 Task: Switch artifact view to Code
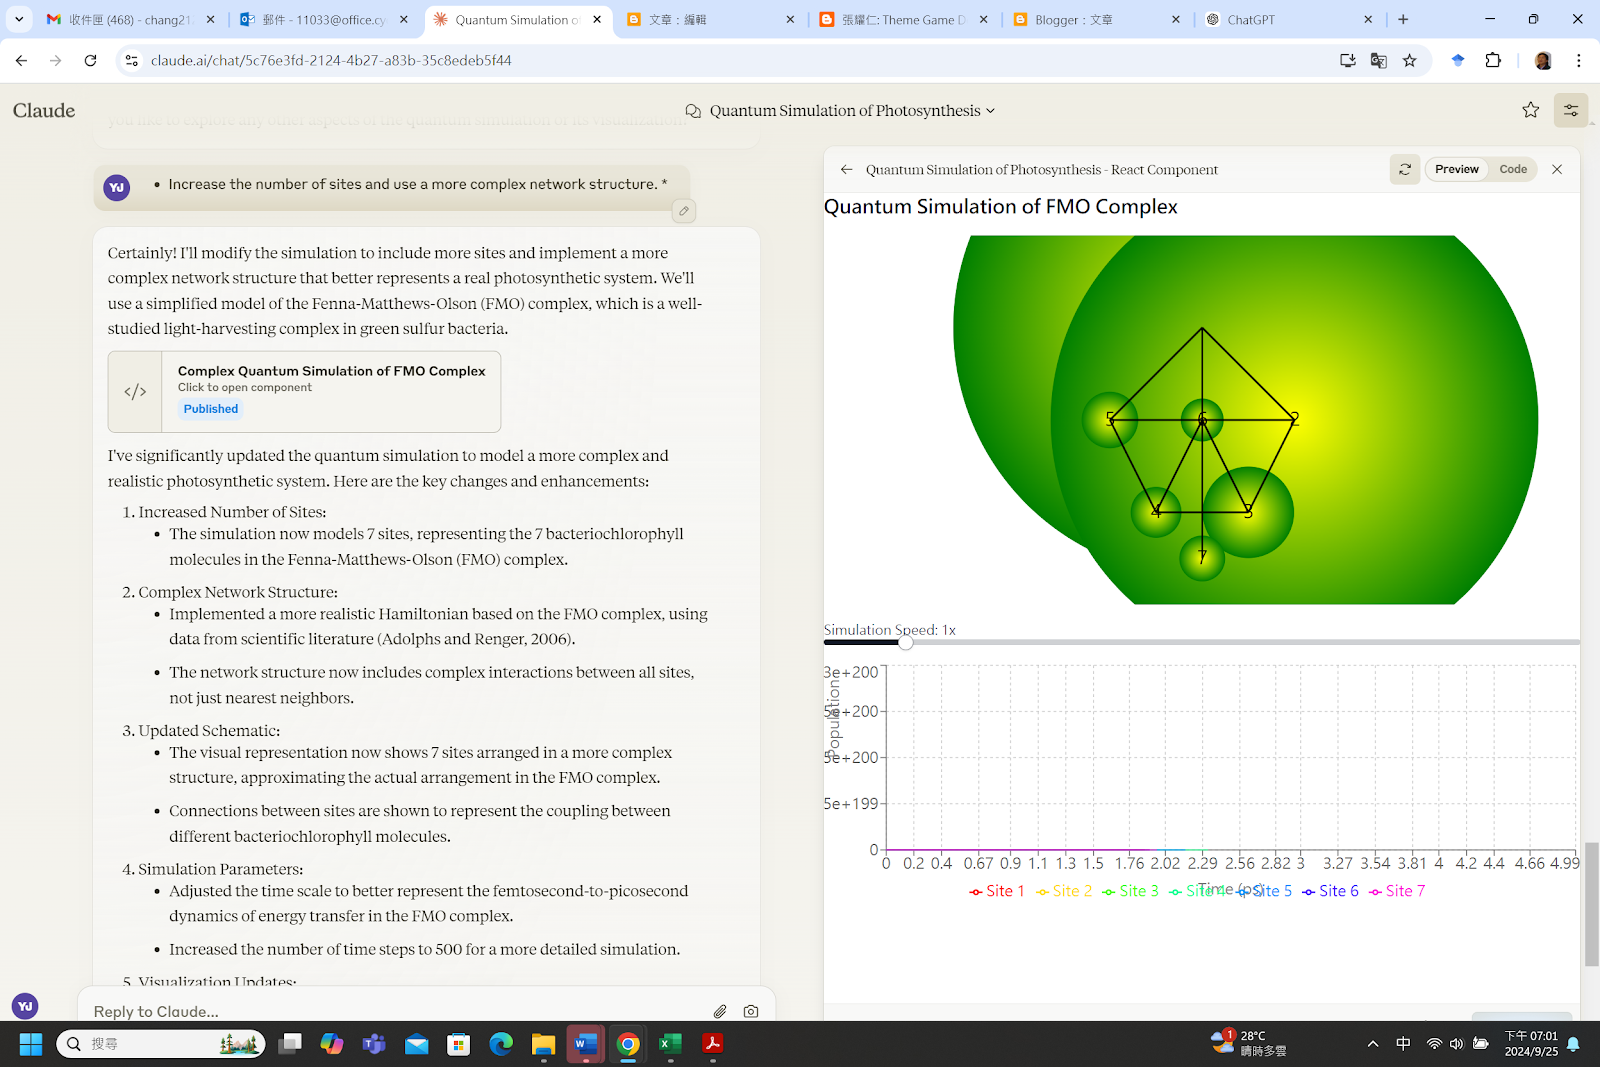click(x=1513, y=170)
